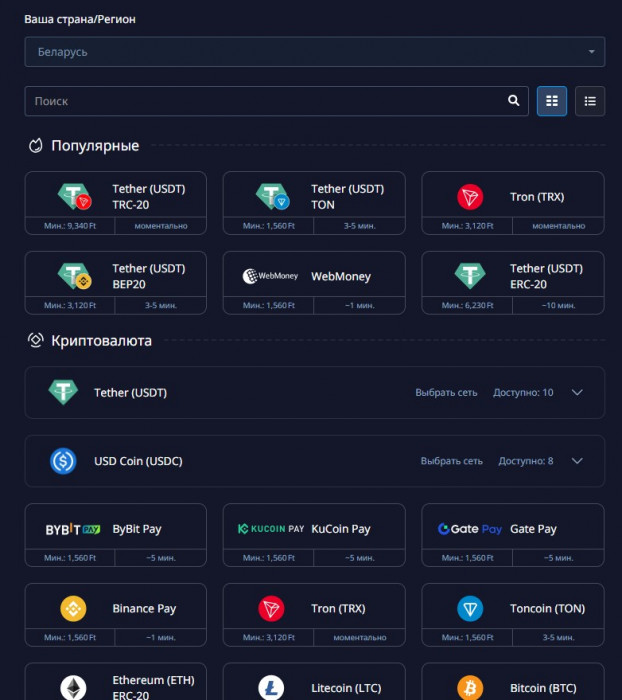The image size is (622, 700).
Task: Click Toncoin (TON) label text
Action: click(547, 608)
